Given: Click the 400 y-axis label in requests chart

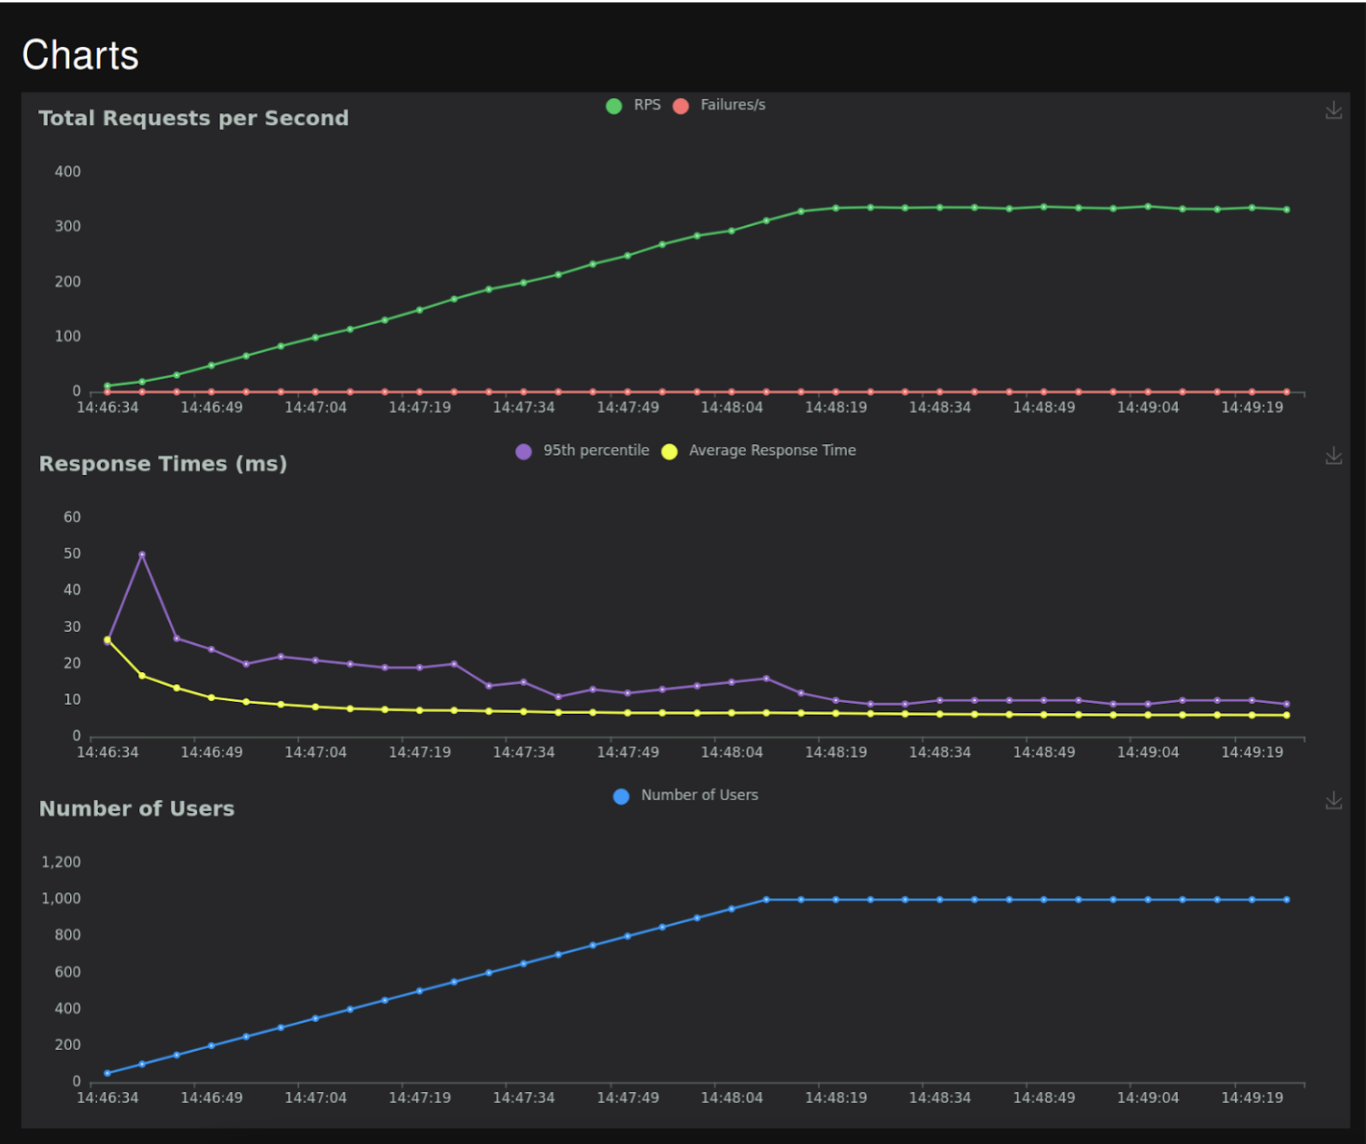Looking at the screenshot, I should tap(68, 172).
